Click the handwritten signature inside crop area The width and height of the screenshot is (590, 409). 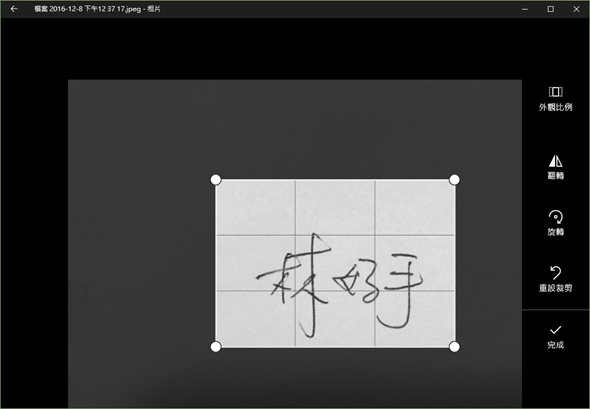pyautogui.click(x=340, y=285)
